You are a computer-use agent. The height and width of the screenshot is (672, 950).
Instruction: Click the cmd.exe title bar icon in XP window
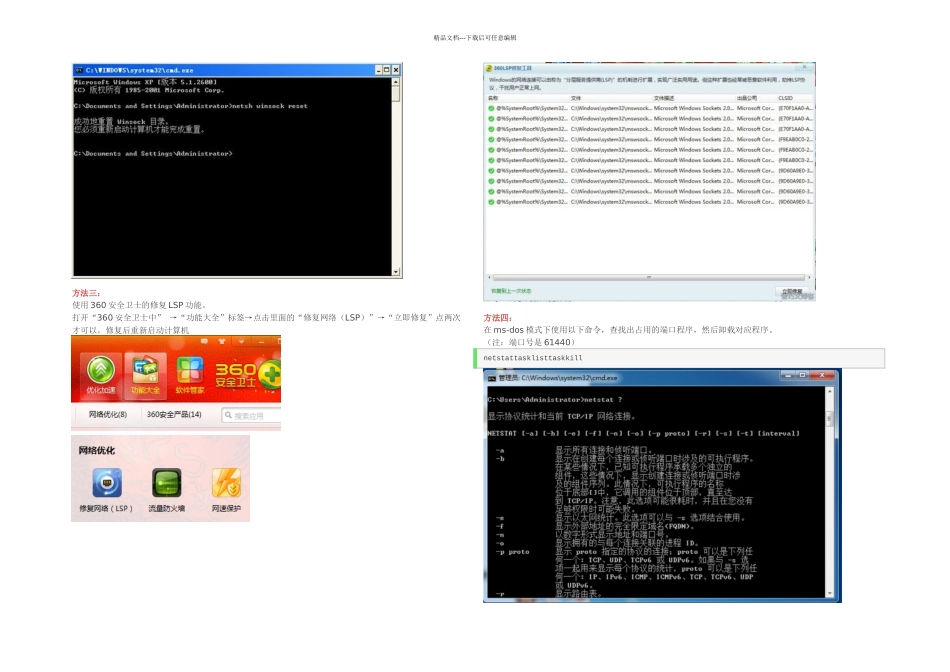tap(79, 70)
